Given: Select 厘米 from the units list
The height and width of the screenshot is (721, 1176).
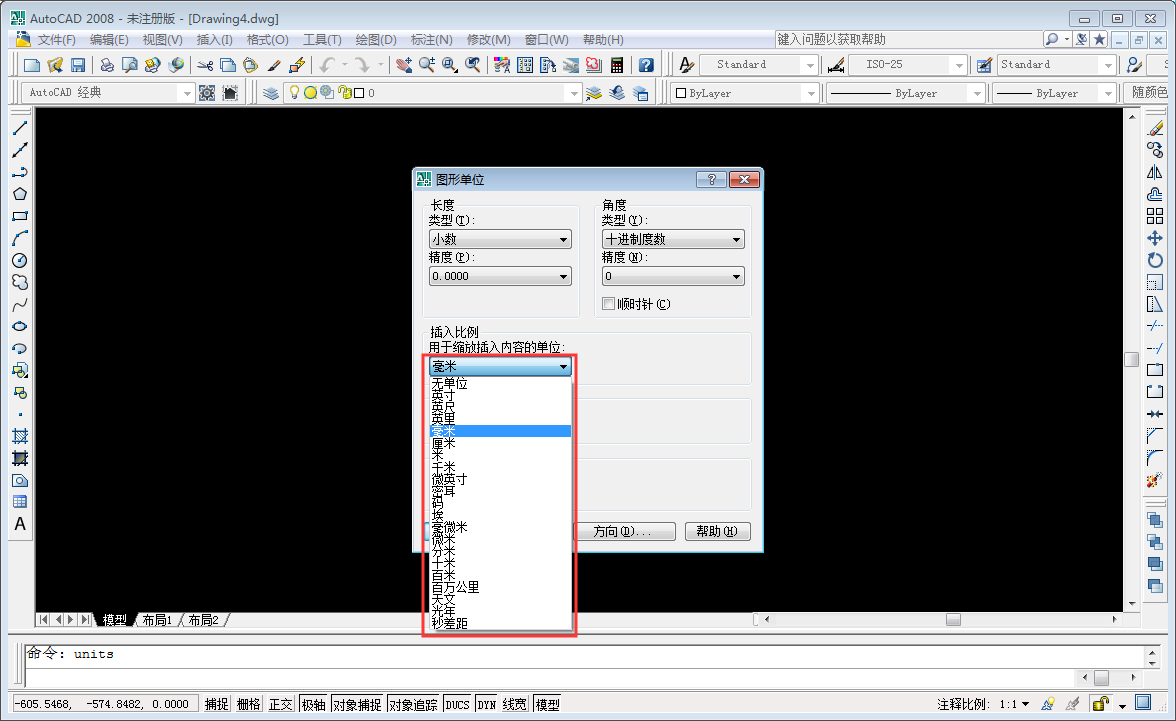Looking at the screenshot, I should pos(445,443).
